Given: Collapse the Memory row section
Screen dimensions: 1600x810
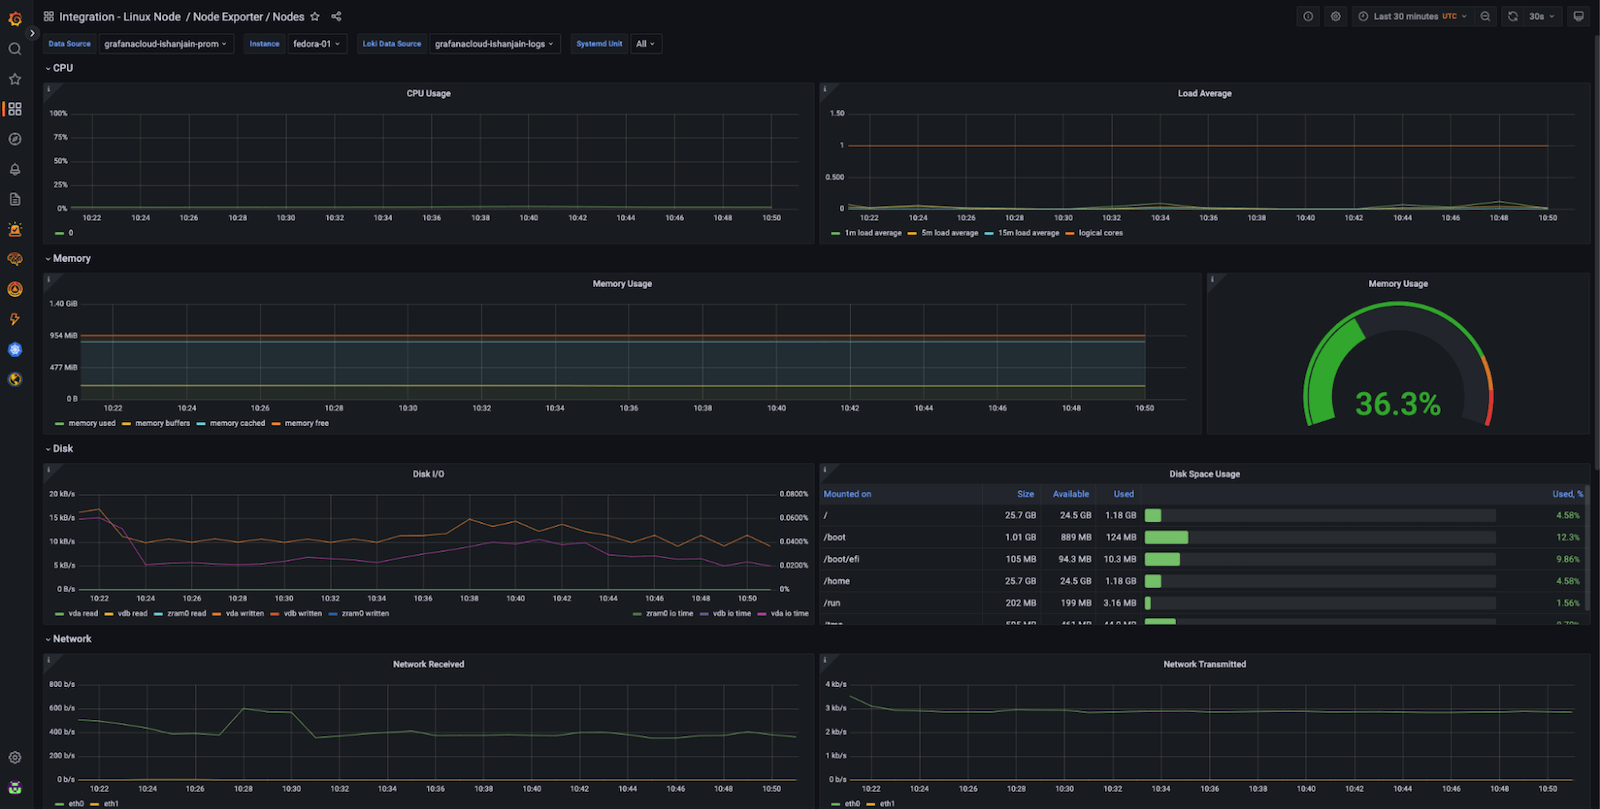Looking at the screenshot, I should 71,258.
